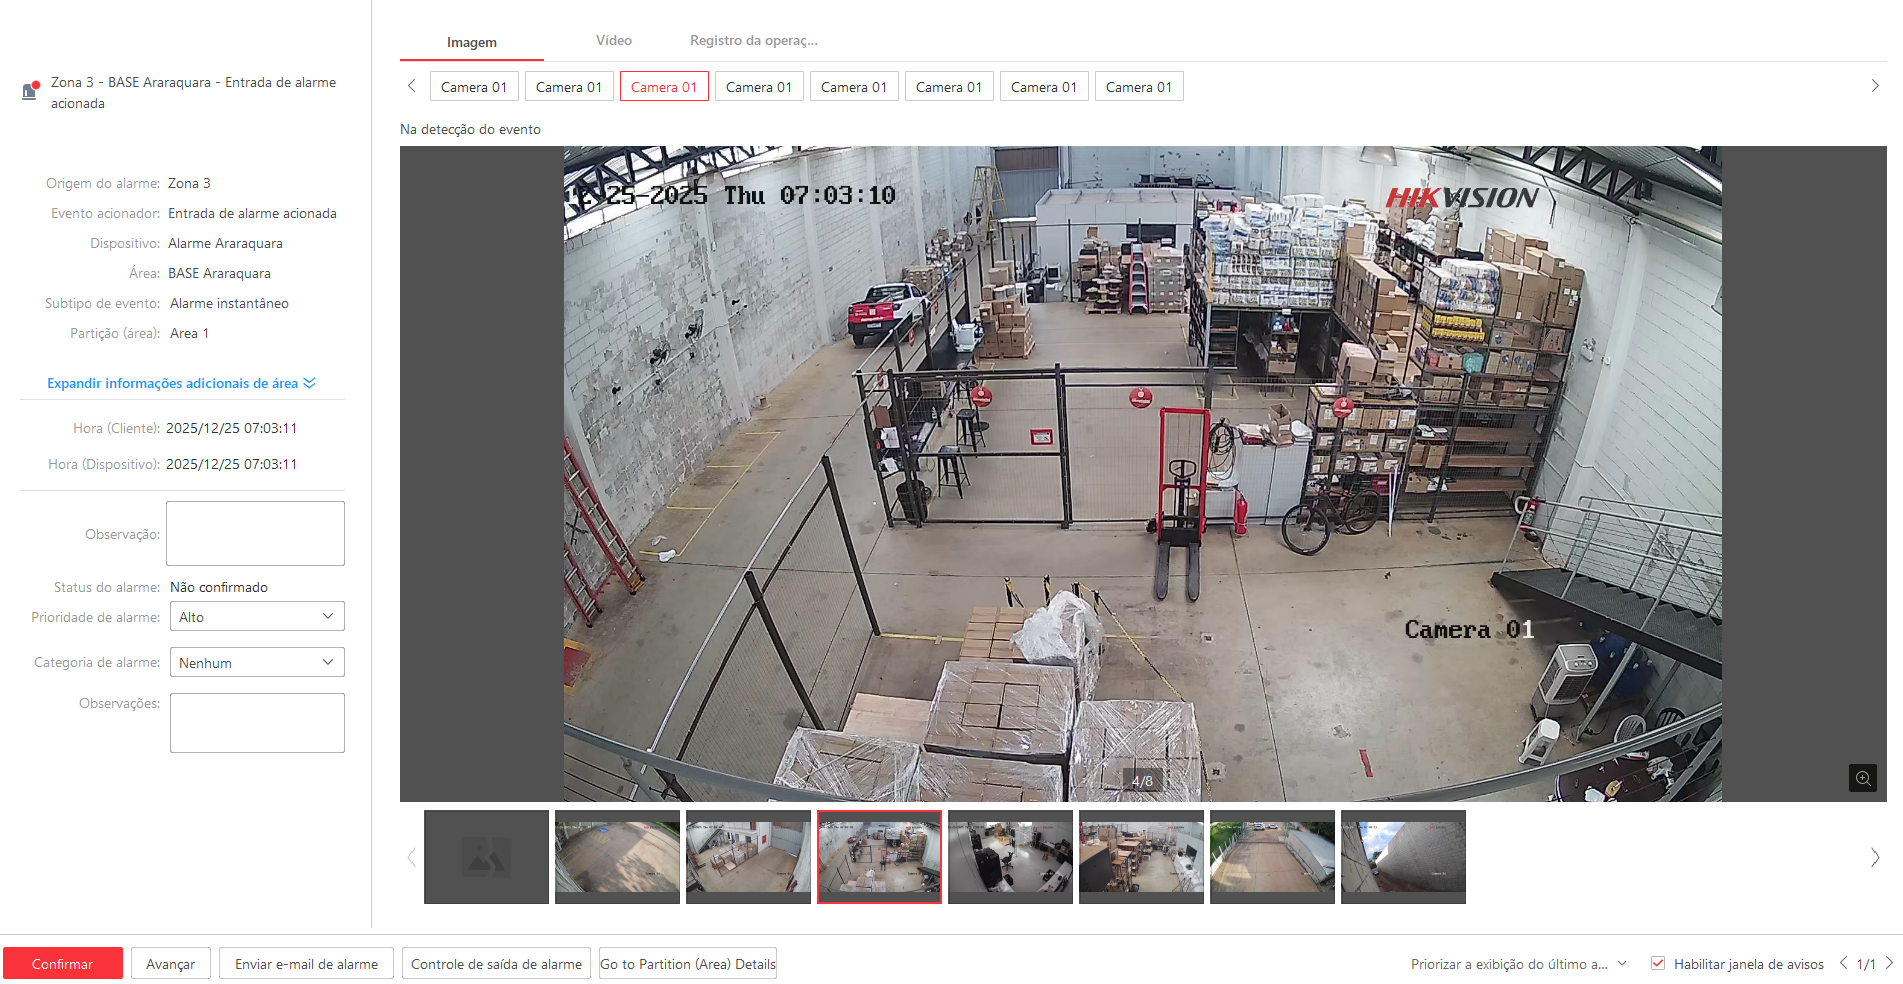The image size is (1903, 984).
Task: Open Categoria de alarme dropdown
Action: point(257,663)
